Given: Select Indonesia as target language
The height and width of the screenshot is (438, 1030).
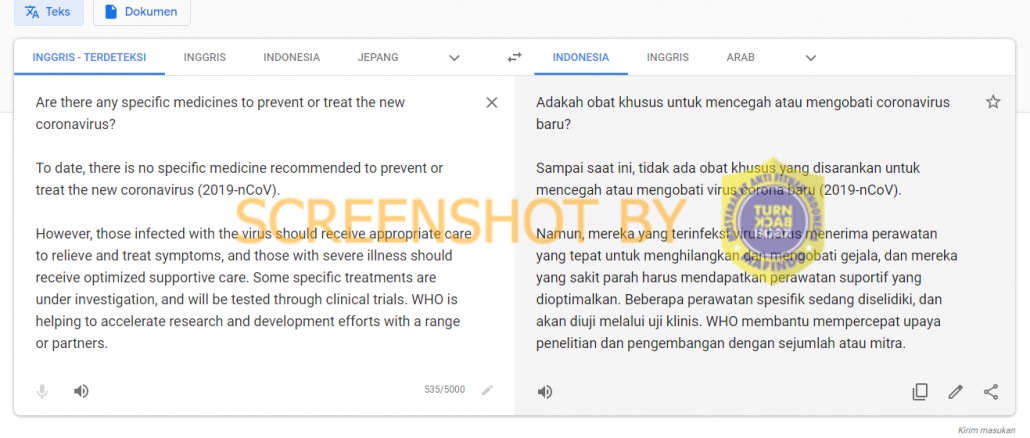Looking at the screenshot, I should click(581, 57).
